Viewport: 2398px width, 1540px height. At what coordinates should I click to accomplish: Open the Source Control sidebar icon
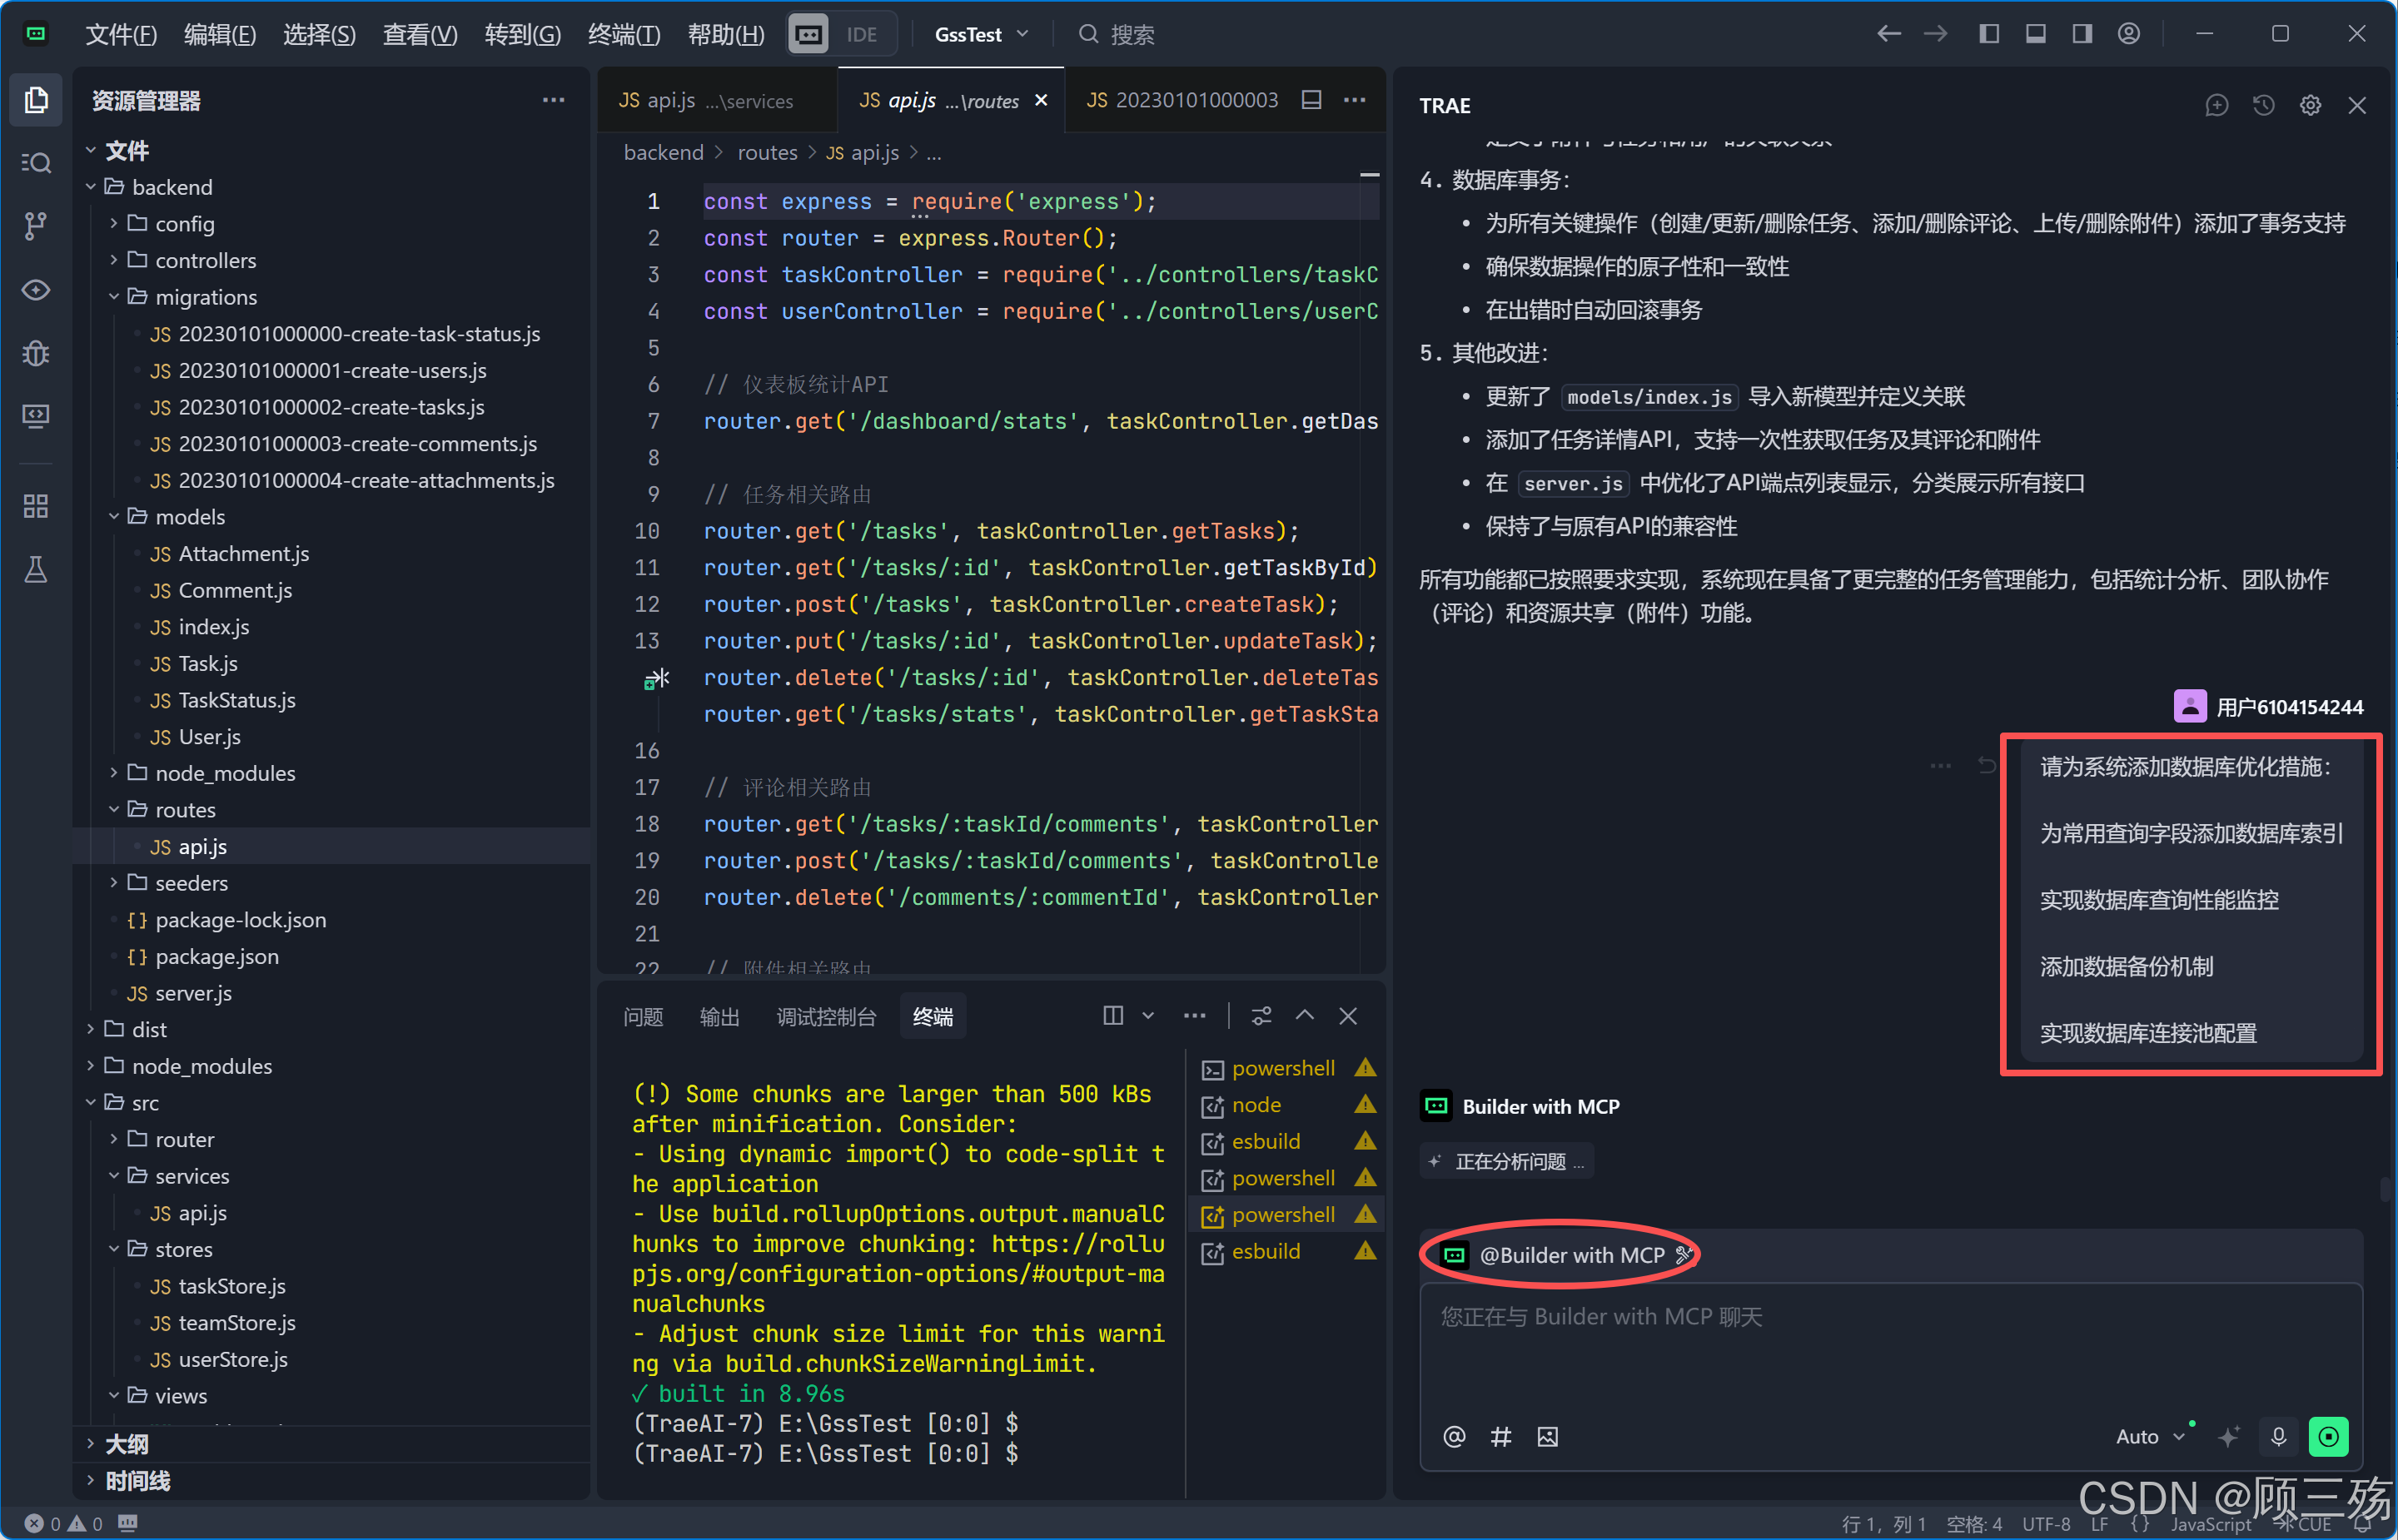36,226
